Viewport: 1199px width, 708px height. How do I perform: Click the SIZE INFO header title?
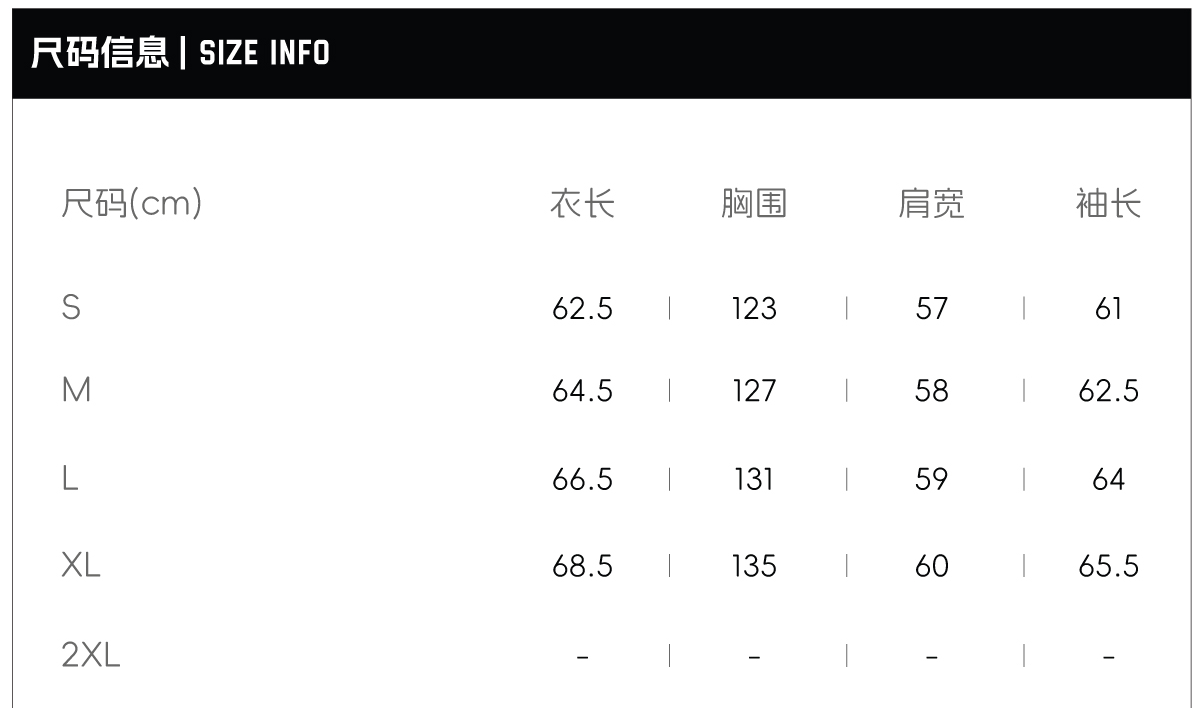pyautogui.click(x=180, y=53)
